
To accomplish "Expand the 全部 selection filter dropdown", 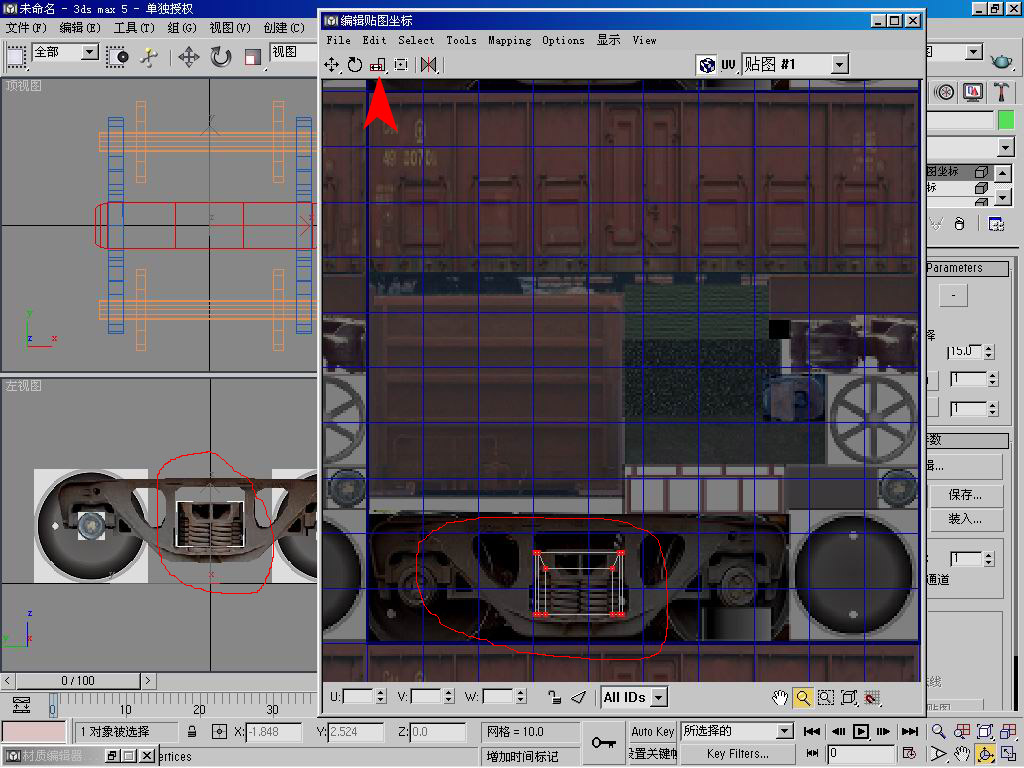I will point(89,52).
